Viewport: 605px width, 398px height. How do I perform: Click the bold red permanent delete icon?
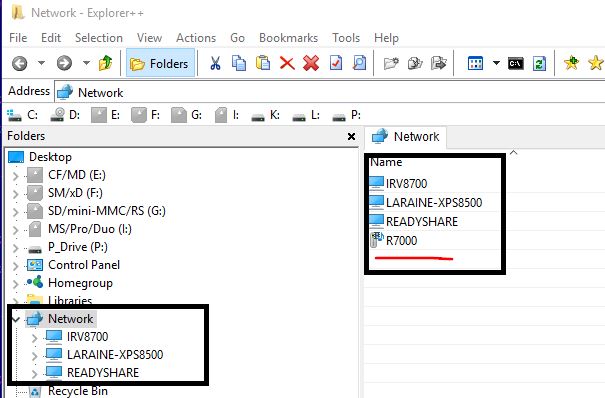[311, 63]
